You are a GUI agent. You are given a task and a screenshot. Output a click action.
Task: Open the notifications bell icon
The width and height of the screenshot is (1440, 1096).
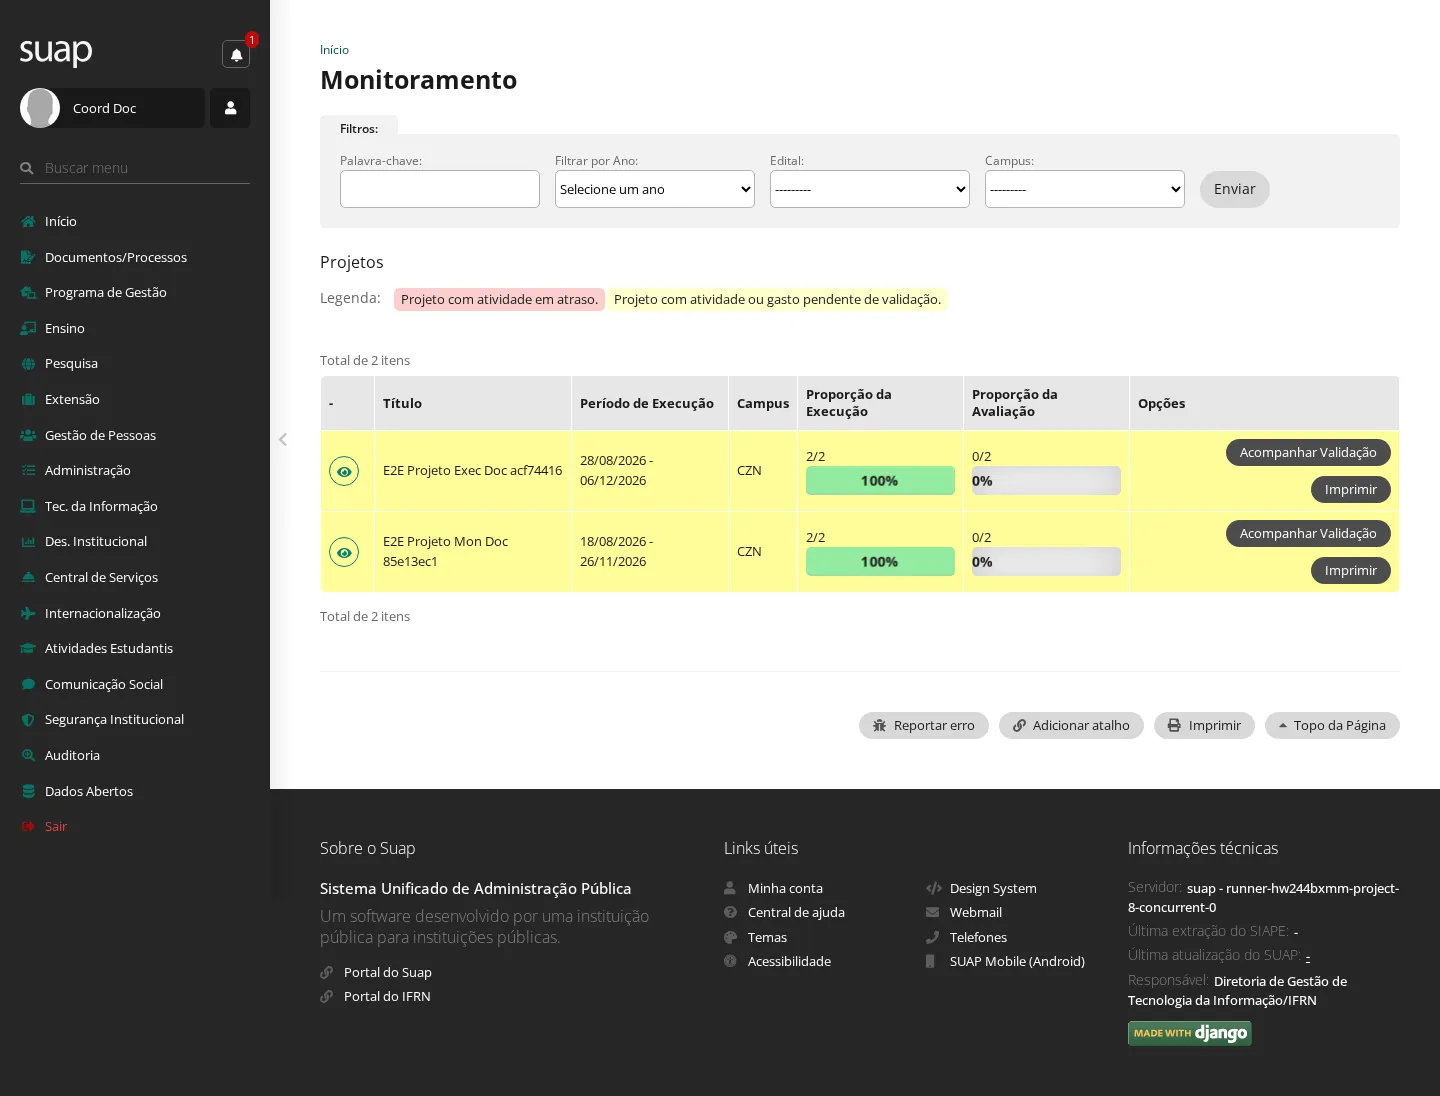(x=236, y=54)
